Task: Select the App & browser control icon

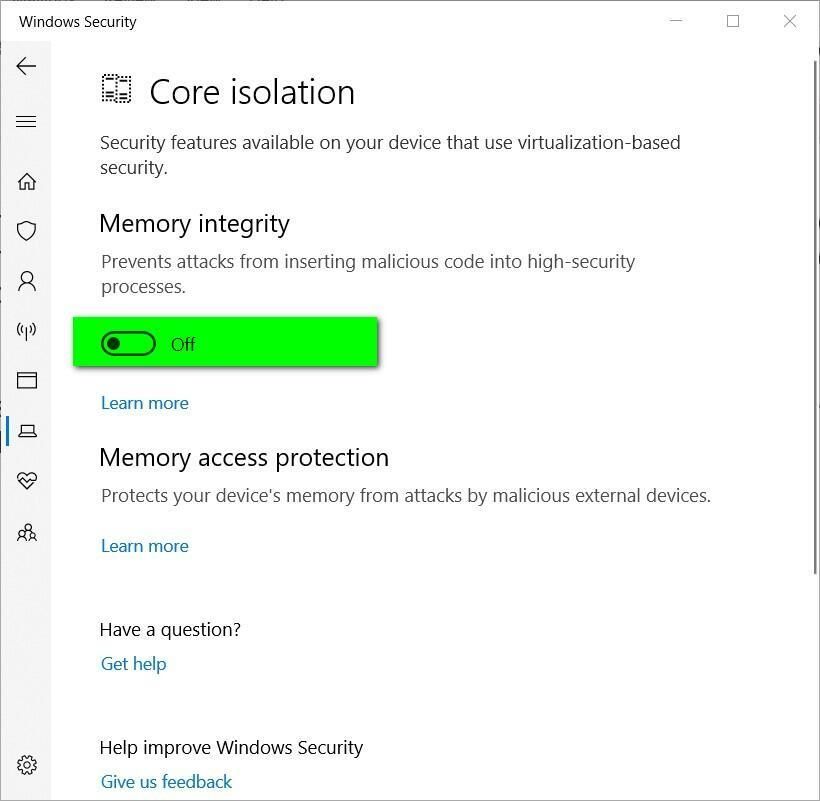Action: pyautogui.click(x=26, y=381)
